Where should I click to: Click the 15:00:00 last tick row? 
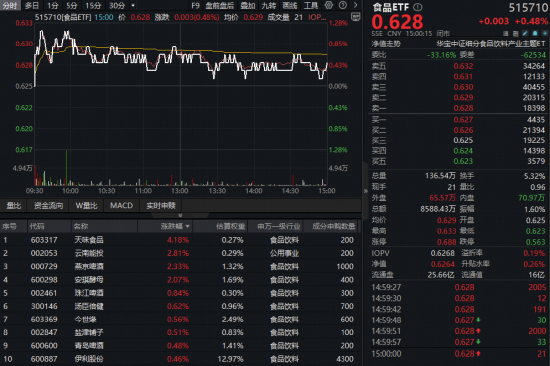459,354
